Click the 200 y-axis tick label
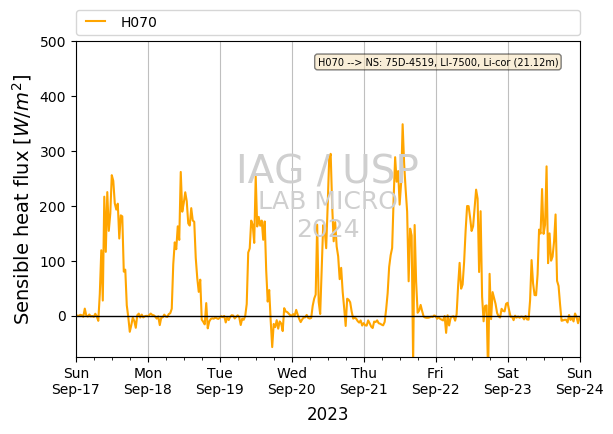The image size is (613, 434). pyautogui.click(x=53, y=207)
